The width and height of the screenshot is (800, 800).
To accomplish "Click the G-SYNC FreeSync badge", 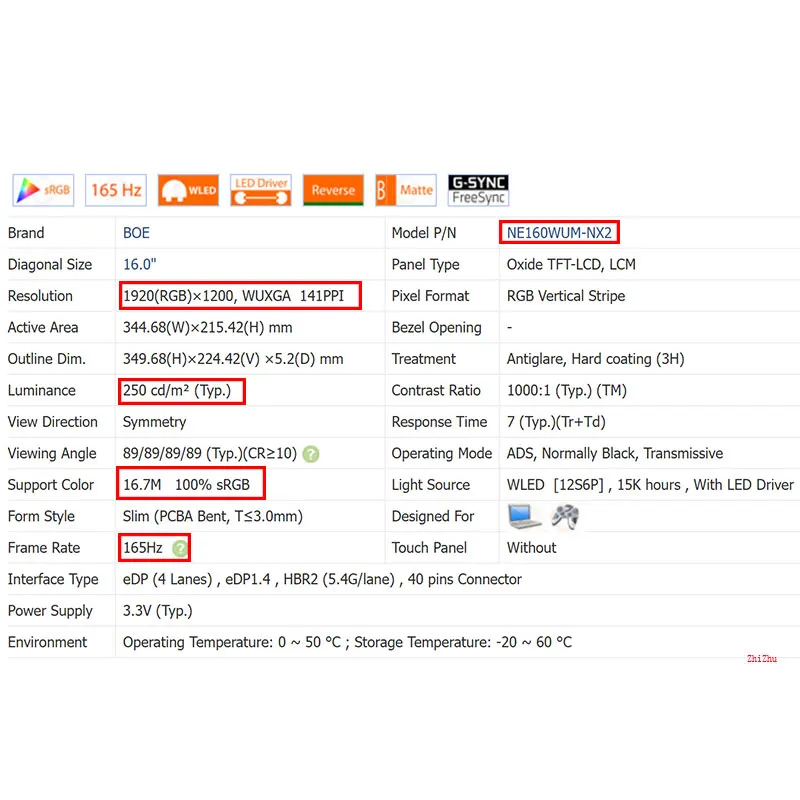I will pyautogui.click(x=478, y=190).
